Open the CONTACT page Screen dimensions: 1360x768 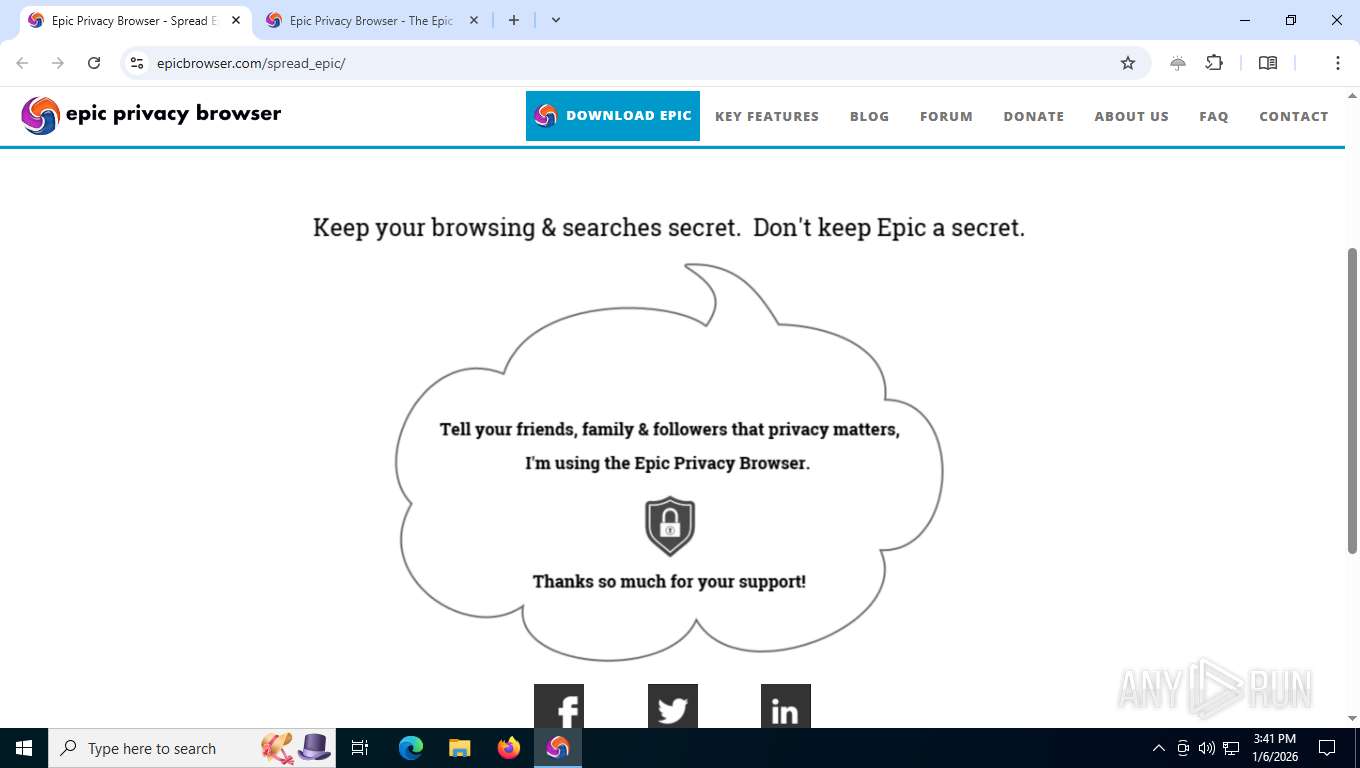(x=1294, y=117)
